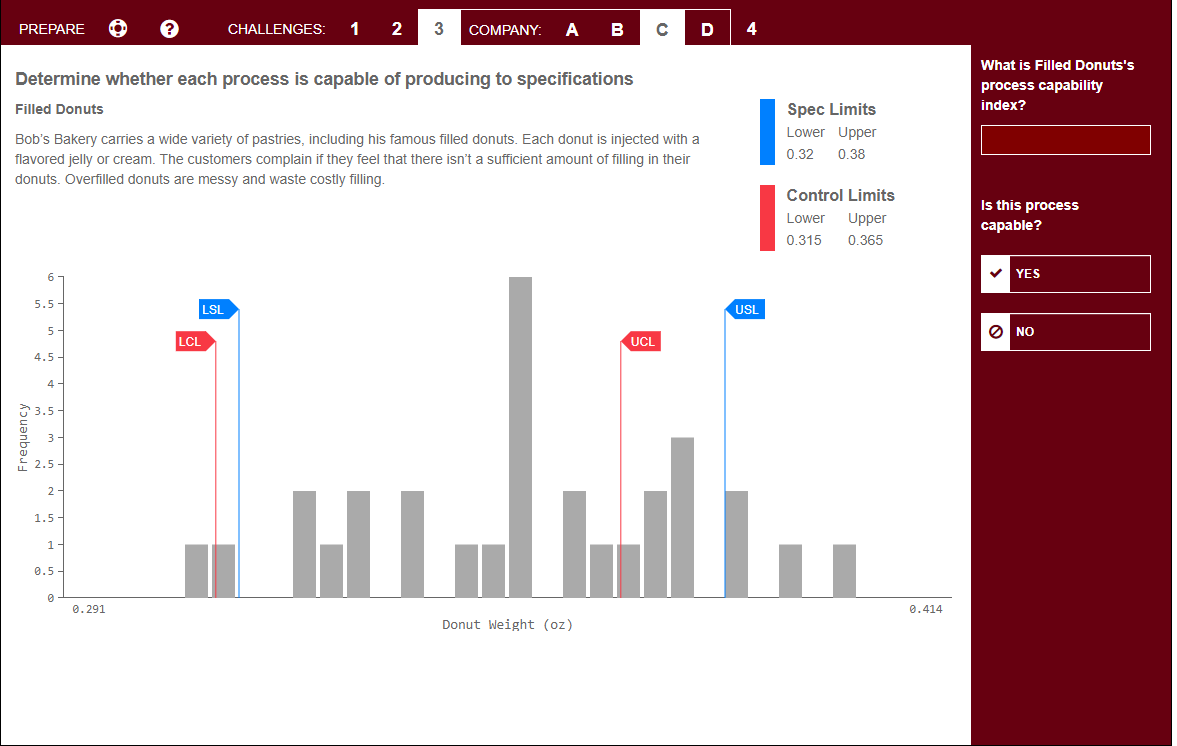Click the main heading about process specifications
1177x746 pixels.
click(324, 80)
